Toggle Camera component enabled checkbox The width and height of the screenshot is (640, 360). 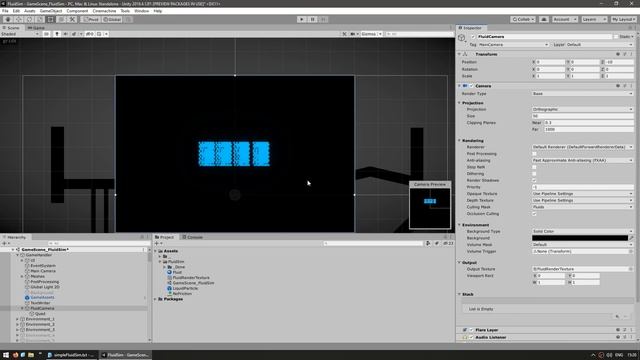coord(471,86)
